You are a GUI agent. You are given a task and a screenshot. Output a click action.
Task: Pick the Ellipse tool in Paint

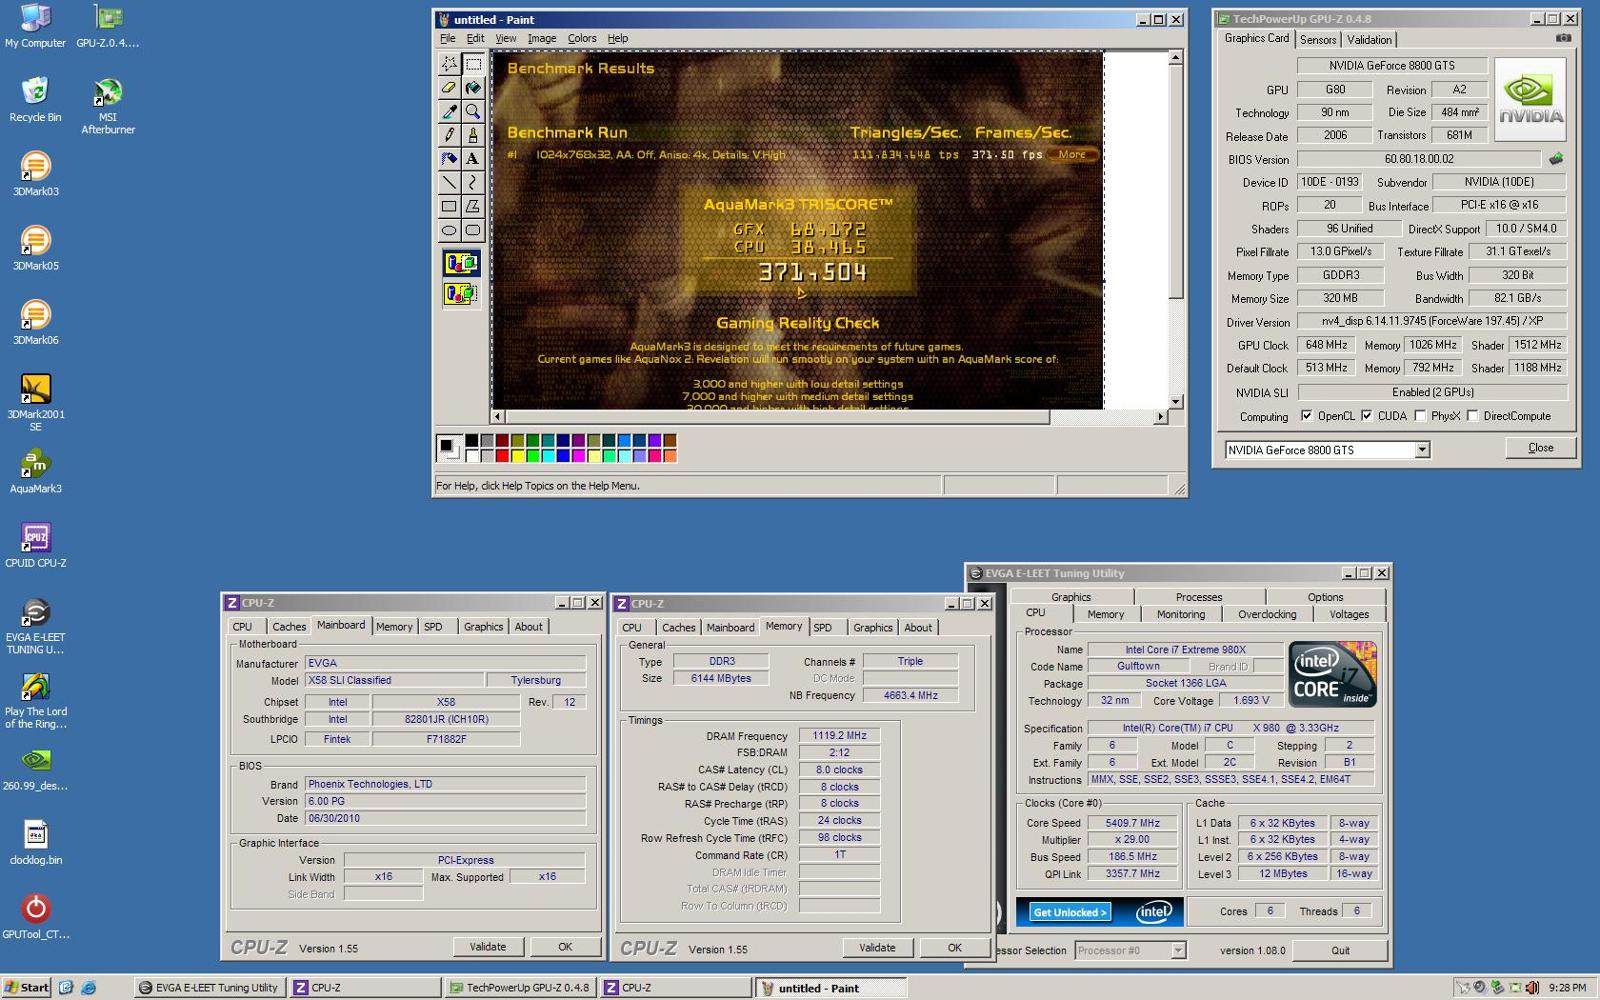449,230
